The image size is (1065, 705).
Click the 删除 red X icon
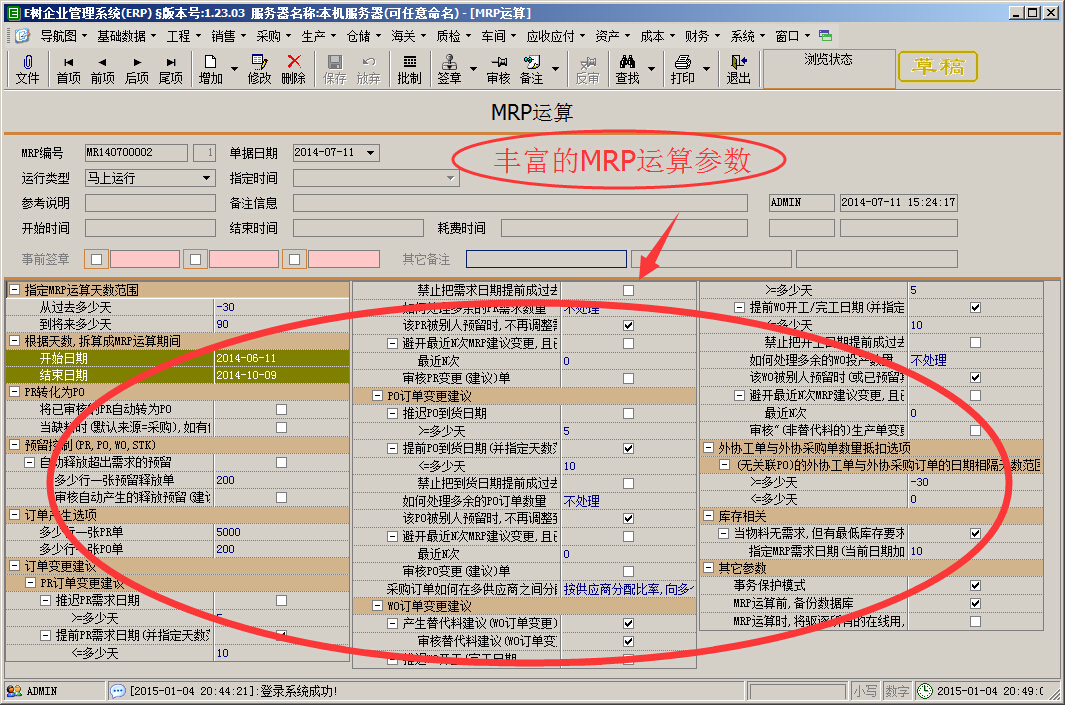pos(294,69)
